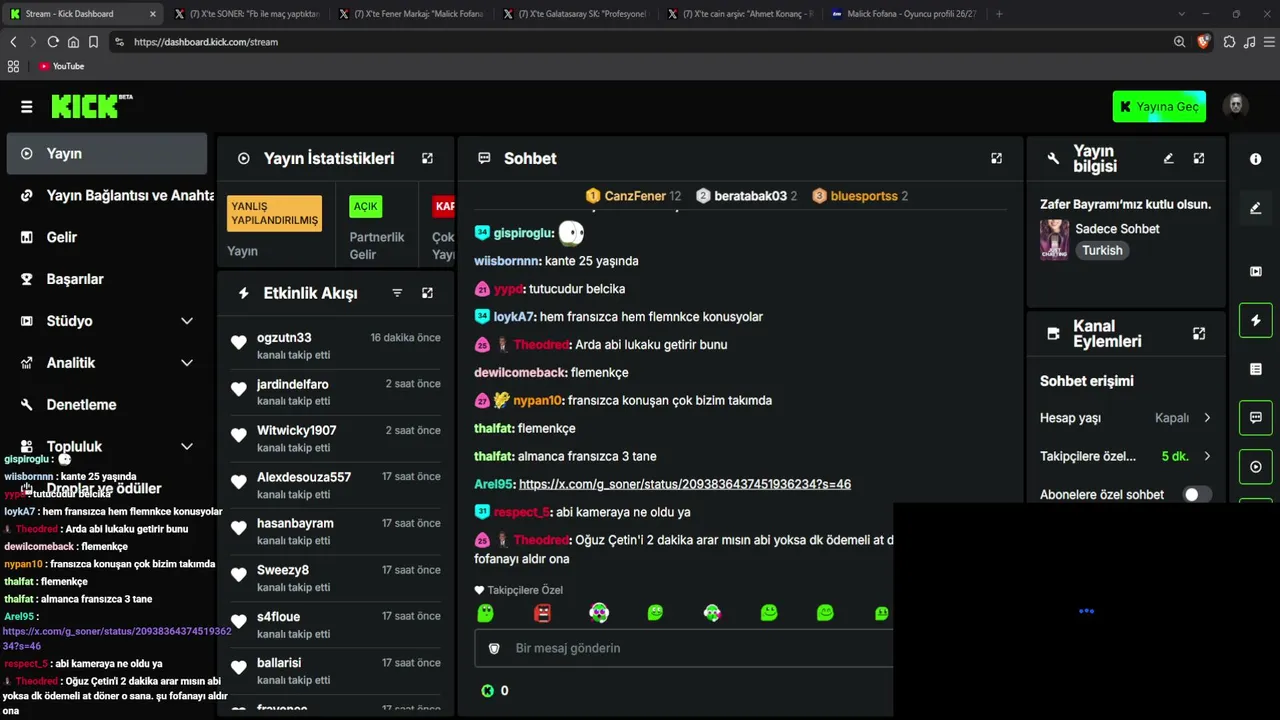The height and width of the screenshot is (720, 1280).
Task: Insert the first green blob emote
Action: click(485, 613)
